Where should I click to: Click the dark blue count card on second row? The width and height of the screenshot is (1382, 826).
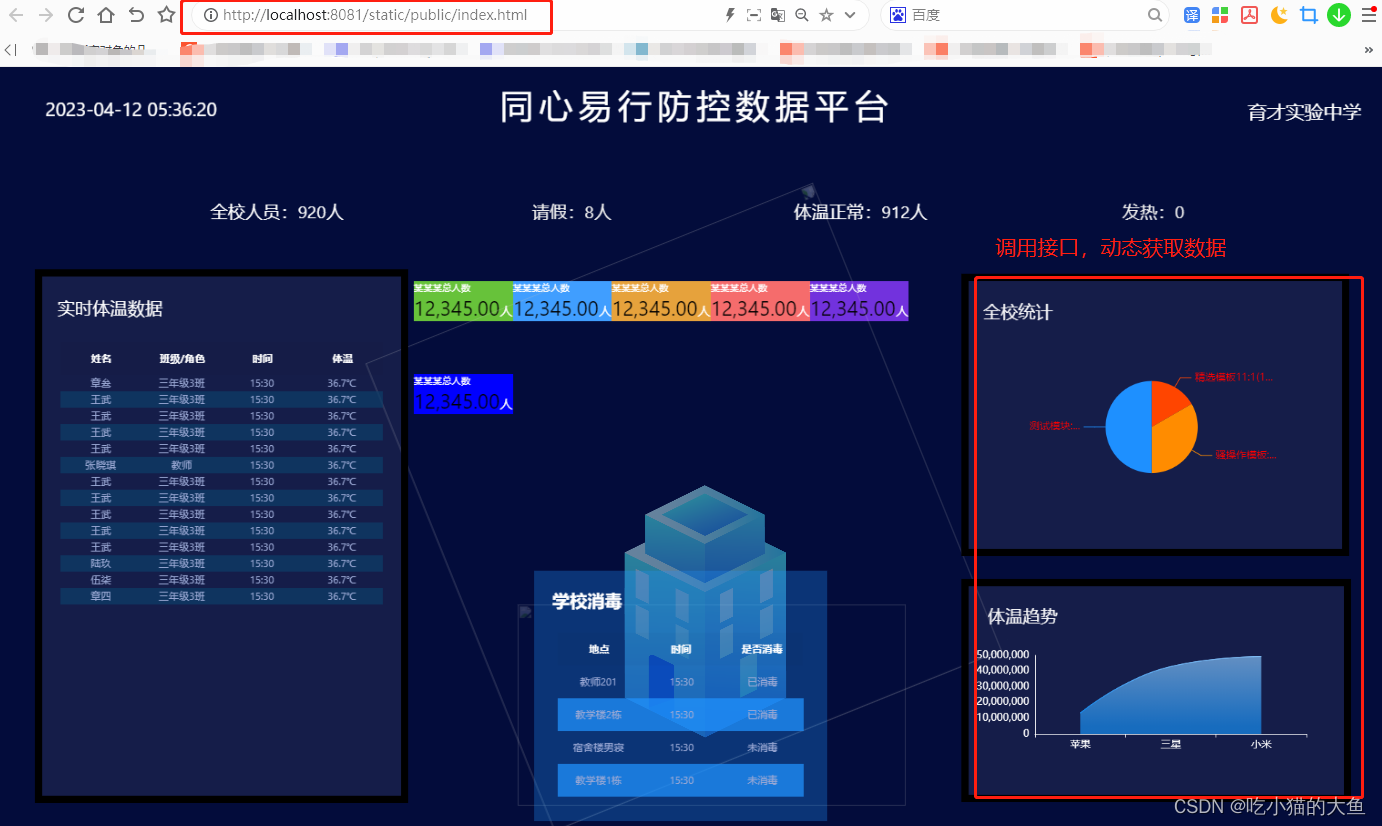coord(463,393)
